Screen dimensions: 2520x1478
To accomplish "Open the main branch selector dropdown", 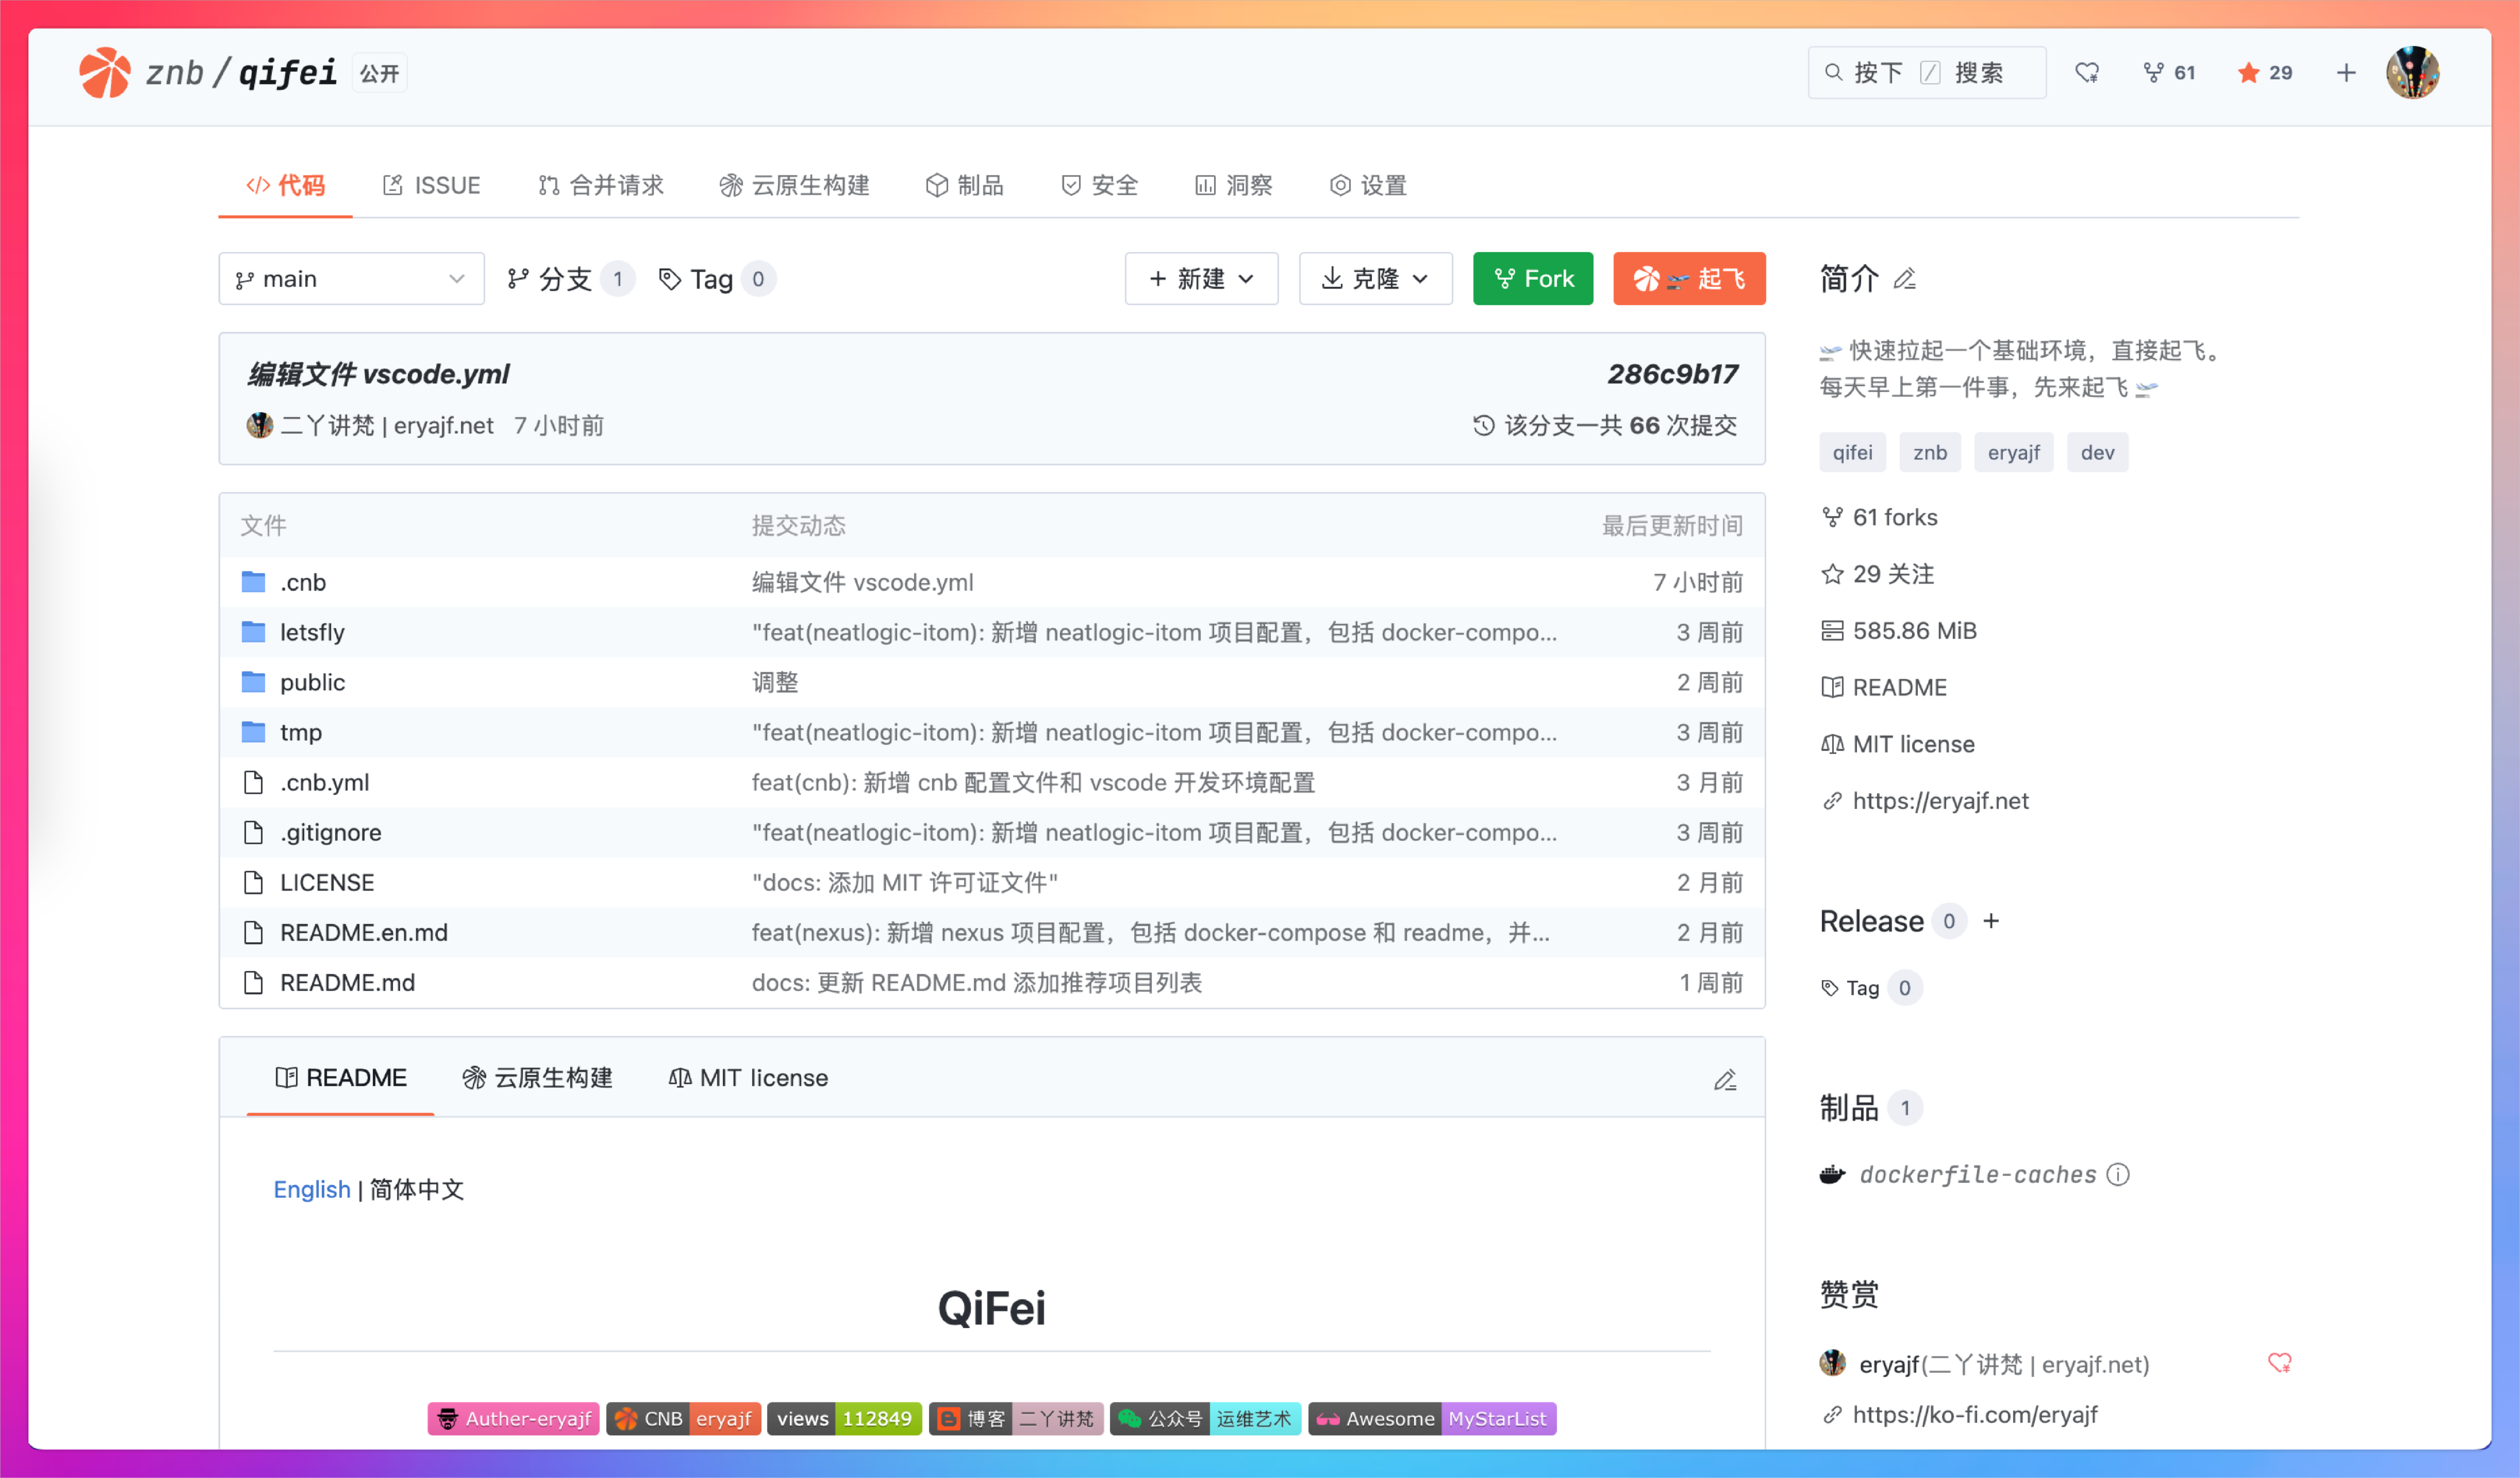I will tap(351, 279).
